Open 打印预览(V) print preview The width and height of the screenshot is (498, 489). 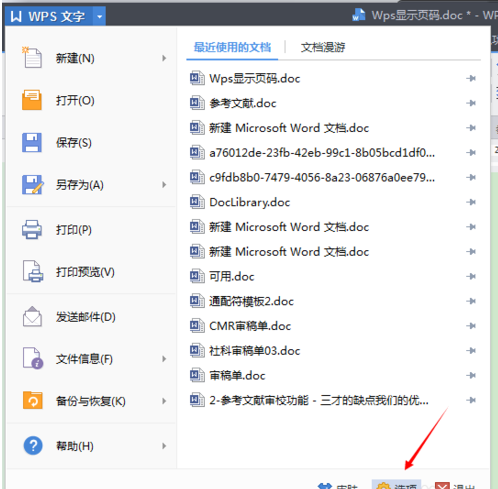click(x=69, y=272)
